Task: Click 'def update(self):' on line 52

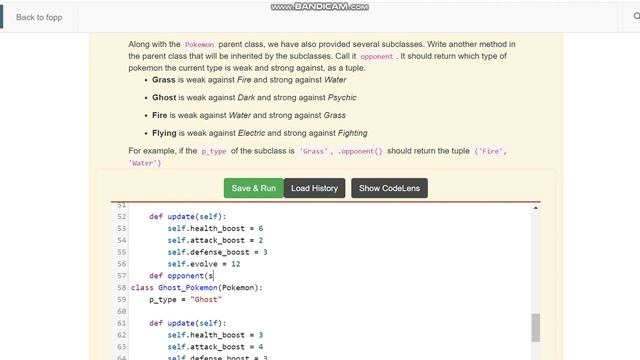Action: point(187,217)
